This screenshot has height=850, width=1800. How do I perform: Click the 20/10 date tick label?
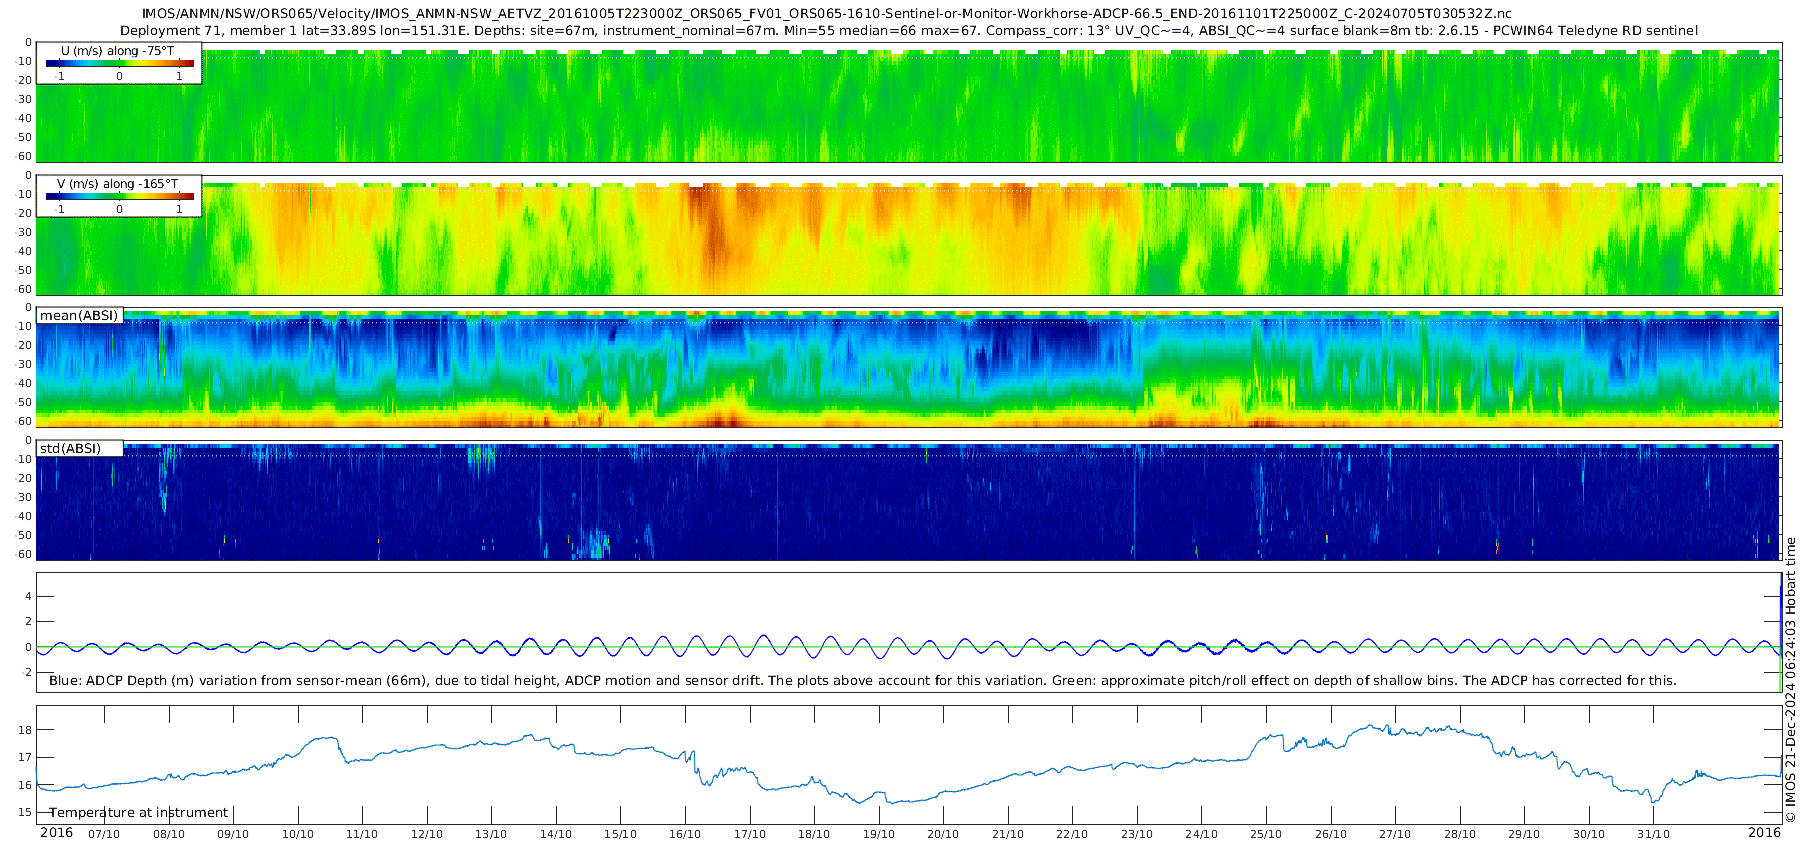pyautogui.click(x=943, y=834)
